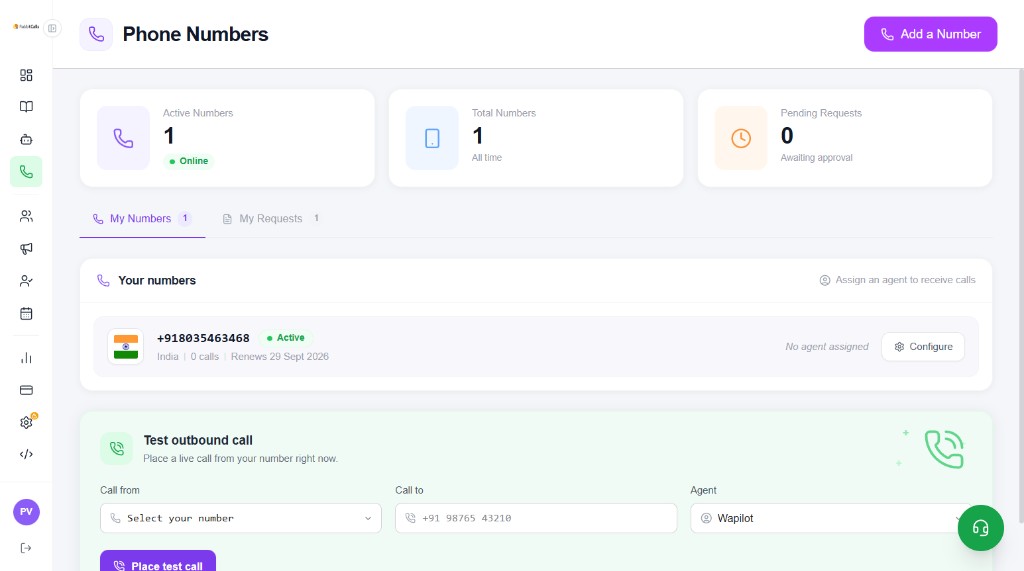Click the 'Test outbound call' heading
The width and height of the screenshot is (1024, 571).
(198, 440)
